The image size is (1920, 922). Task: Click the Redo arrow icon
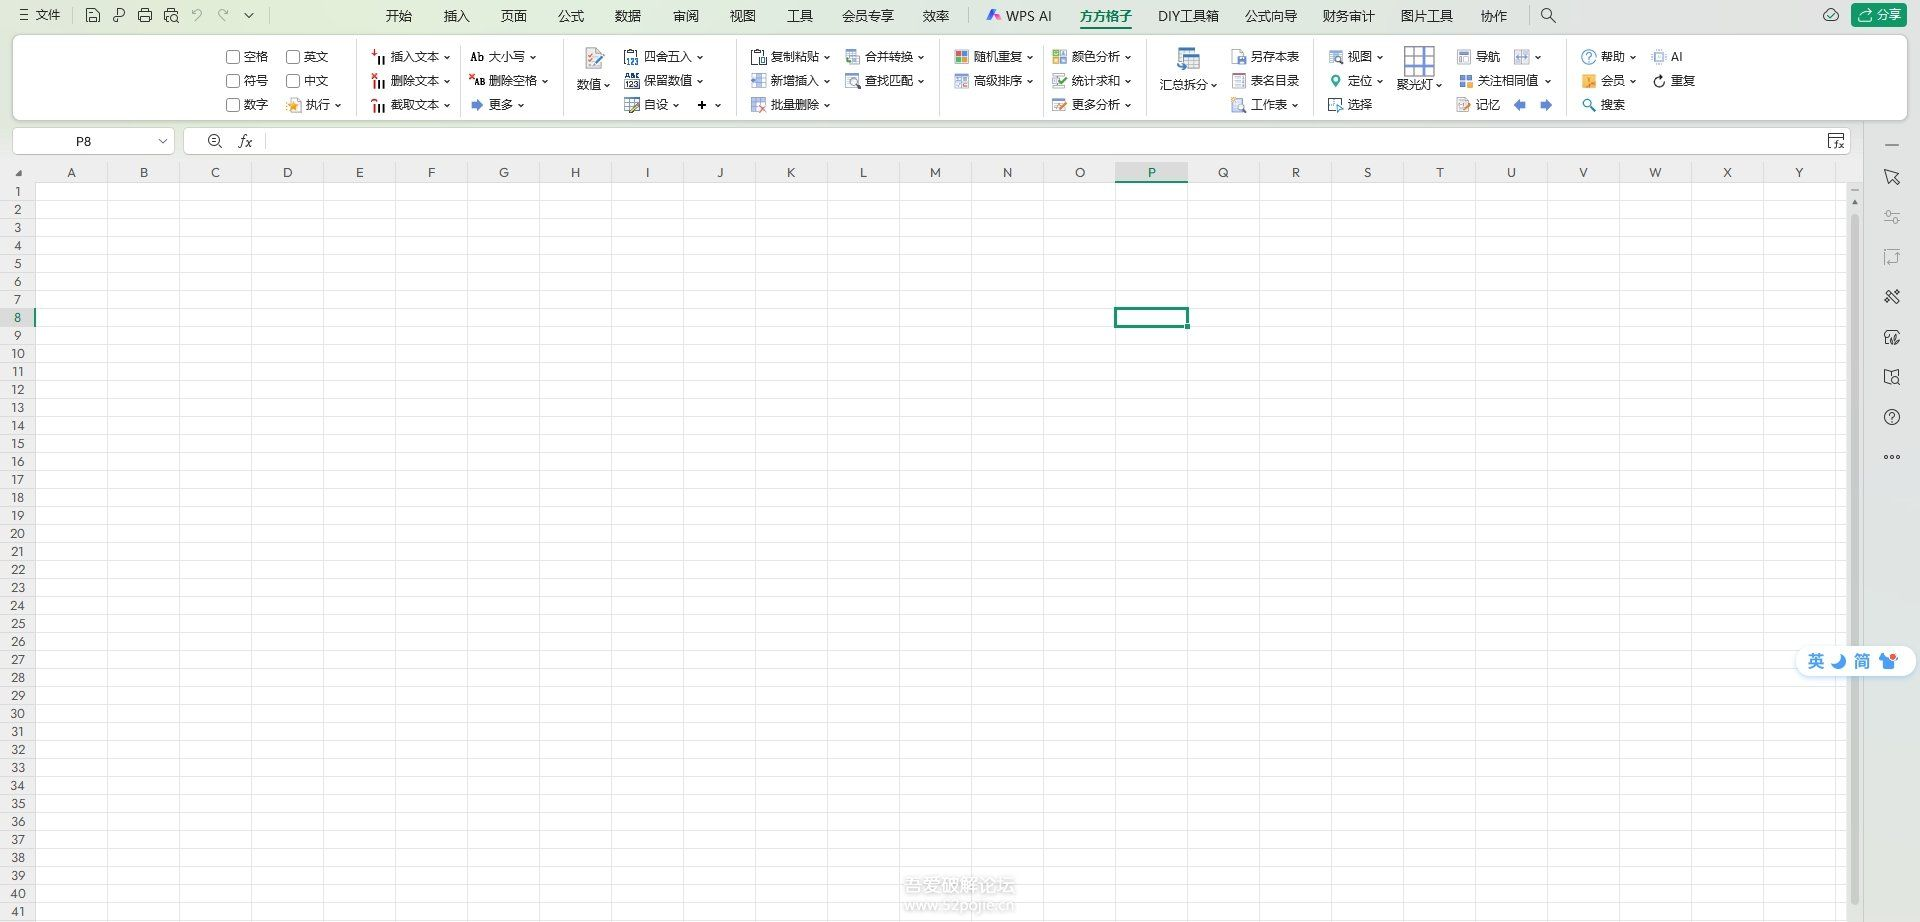(223, 15)
